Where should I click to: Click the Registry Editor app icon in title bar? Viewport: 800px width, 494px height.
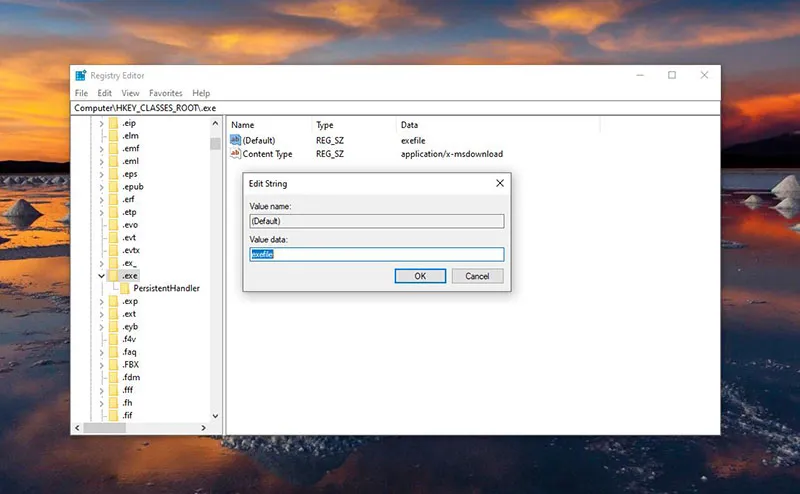point(80,76)
